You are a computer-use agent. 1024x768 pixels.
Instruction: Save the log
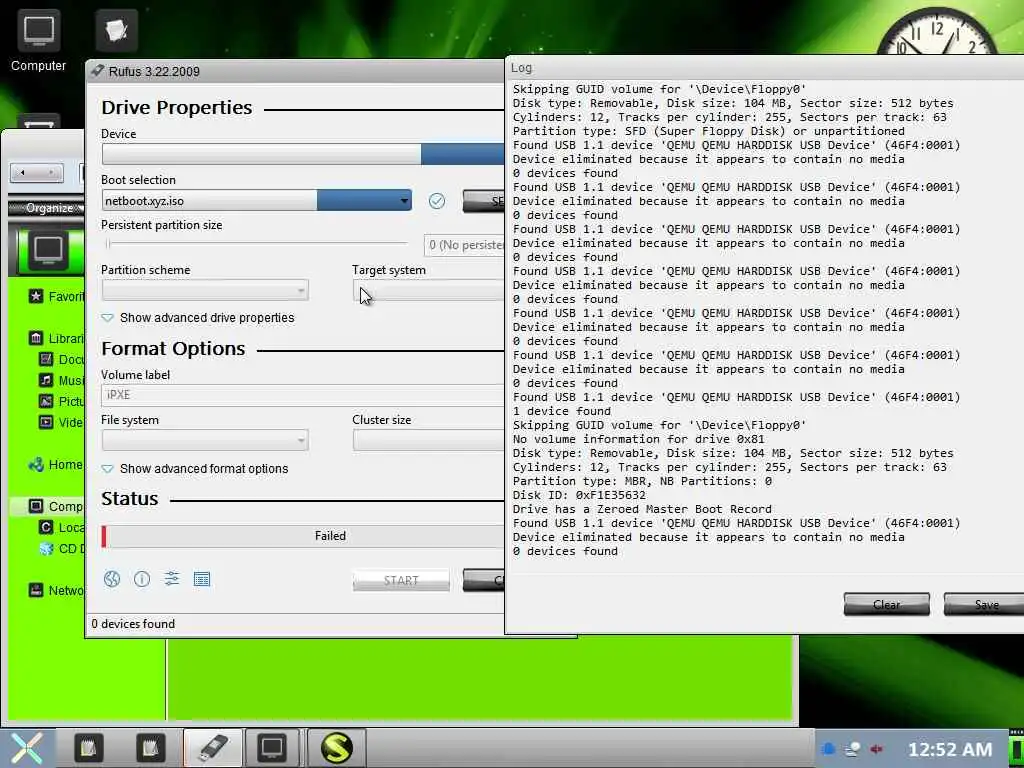click(984, 605)
